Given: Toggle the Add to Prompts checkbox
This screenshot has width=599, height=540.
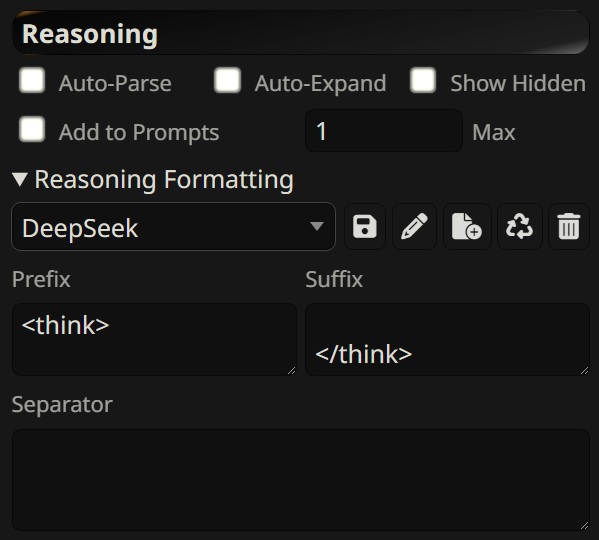Looking at the screenshot, I should click(x=32, y=129).
